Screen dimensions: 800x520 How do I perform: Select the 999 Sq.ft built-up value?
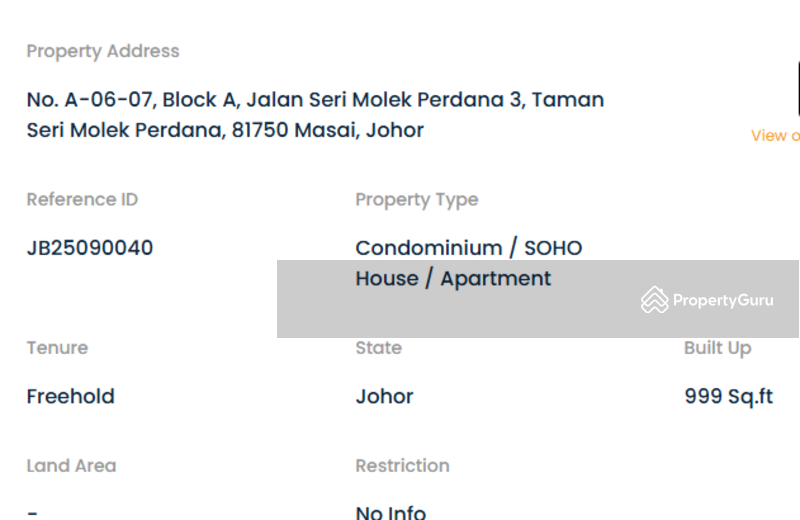click(729, 397)
